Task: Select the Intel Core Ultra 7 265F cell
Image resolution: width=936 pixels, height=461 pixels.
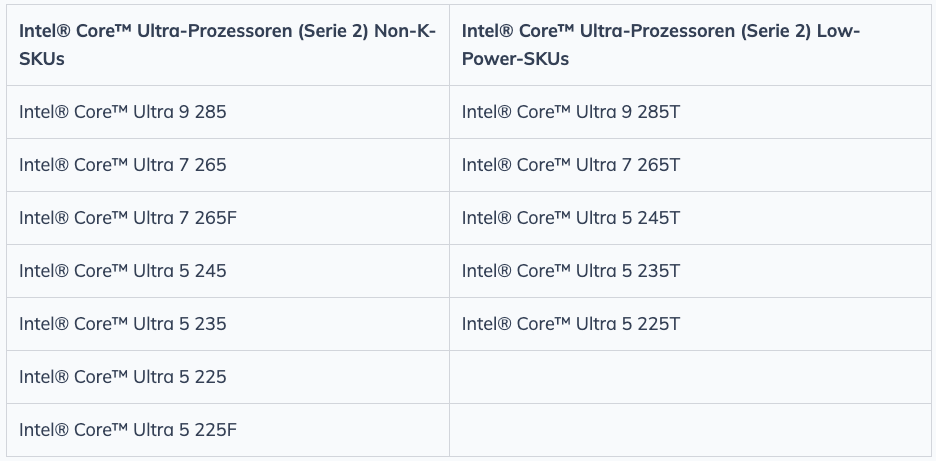Action: 227,218
